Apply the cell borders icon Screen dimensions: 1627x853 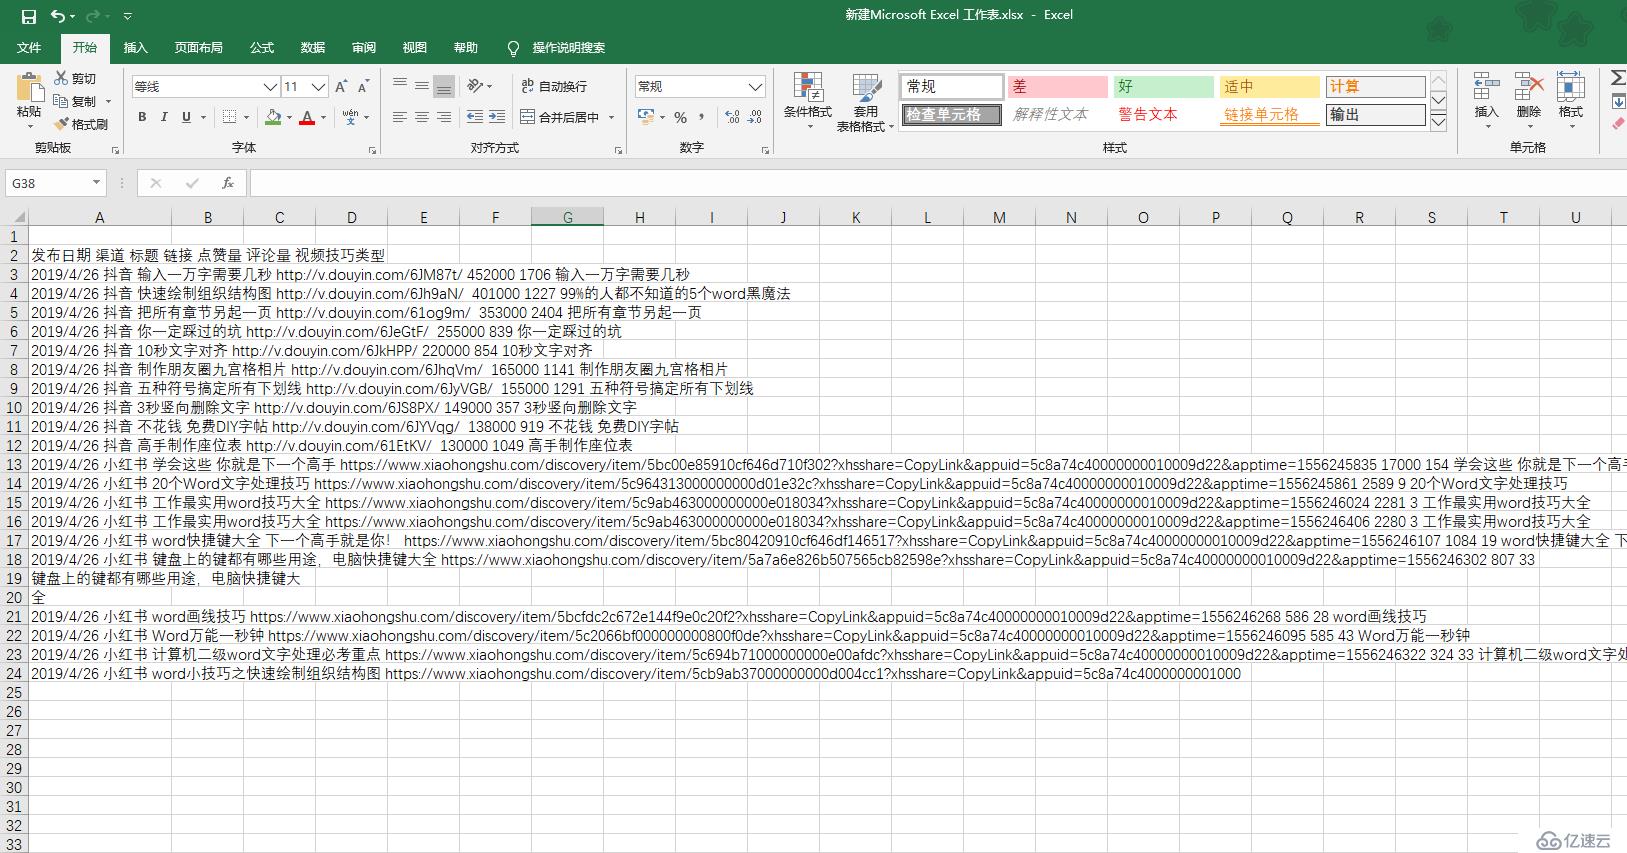pos(229,117)
